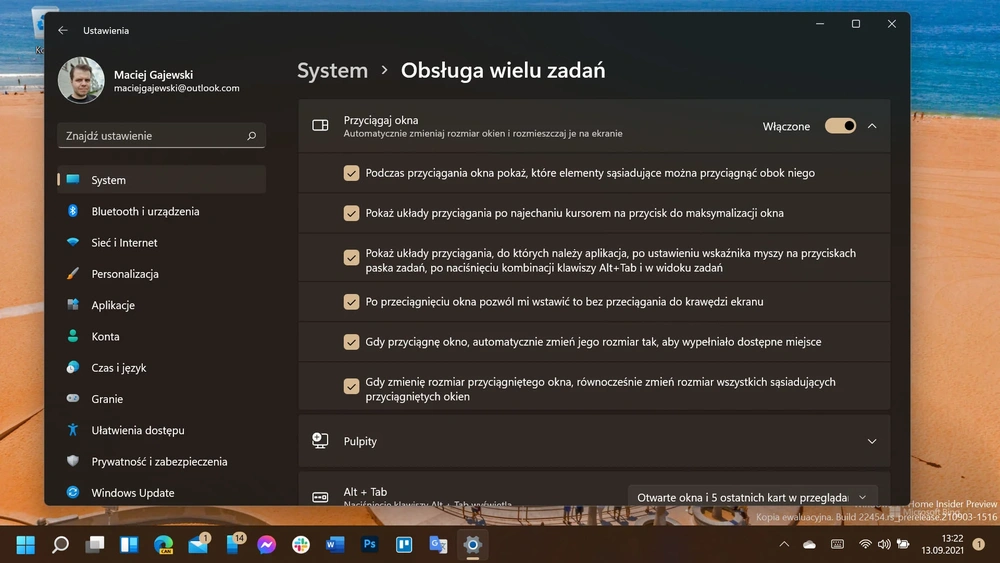Open Widgets from the taskbar
The height and width of the screenshot is (563, 1000).
(129, 545)
